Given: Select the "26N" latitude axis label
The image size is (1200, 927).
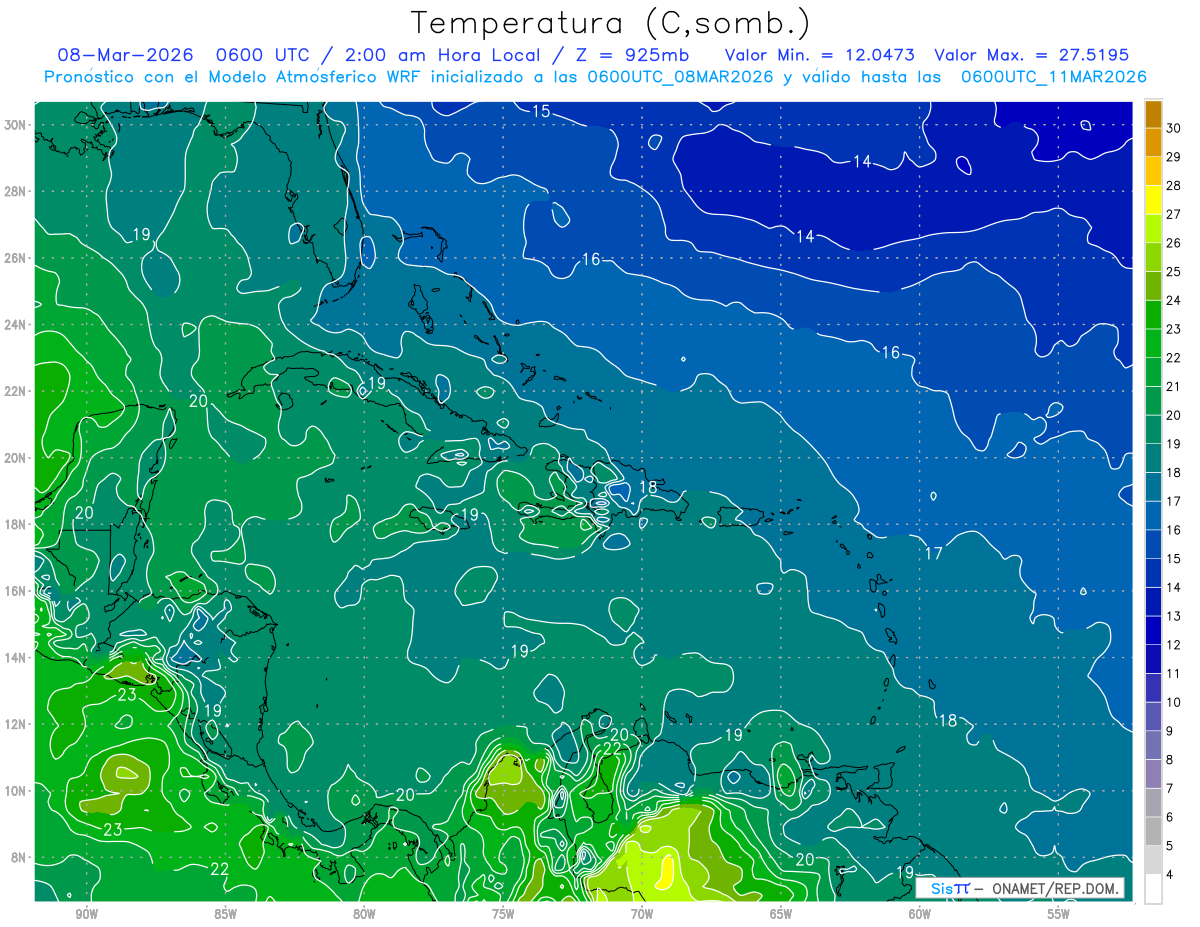Looking at the screenshot, I should coord(17,258).
